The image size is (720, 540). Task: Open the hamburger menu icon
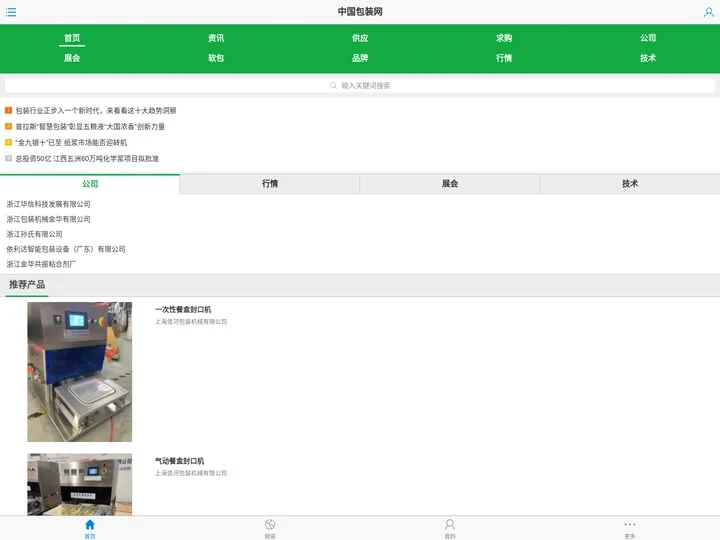(x=11, y=12)
